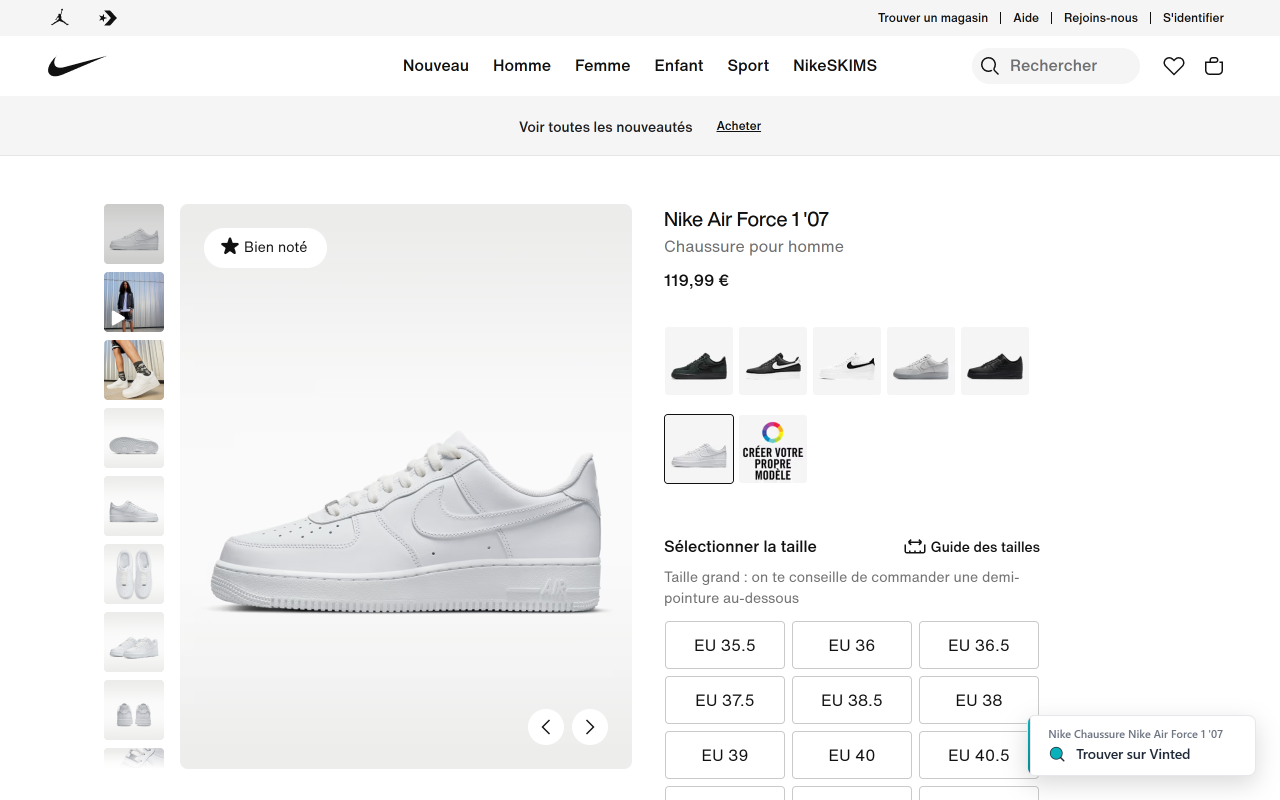Open the Nouveau menu
Image resolution: width=1280 pixels, height=800 pixels.
pyautogui.click(x=436, y=66)
